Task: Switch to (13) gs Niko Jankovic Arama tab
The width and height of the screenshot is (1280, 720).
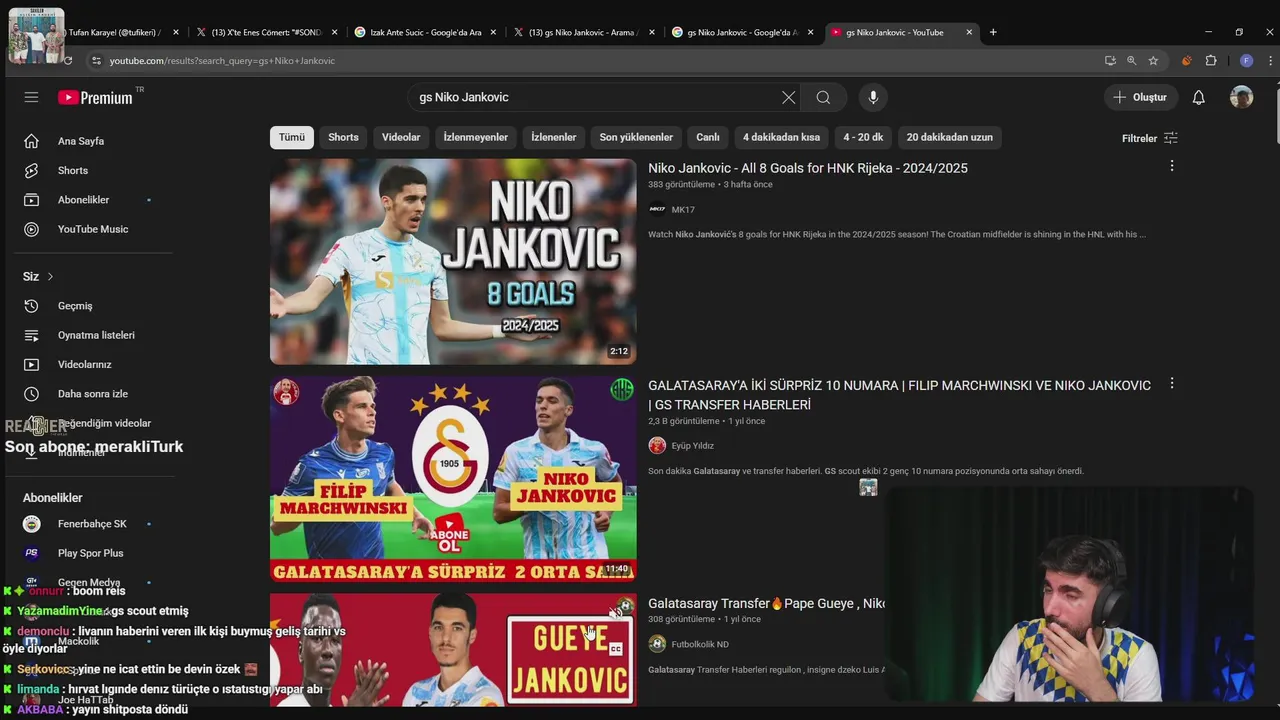Action: pos(582,32)
